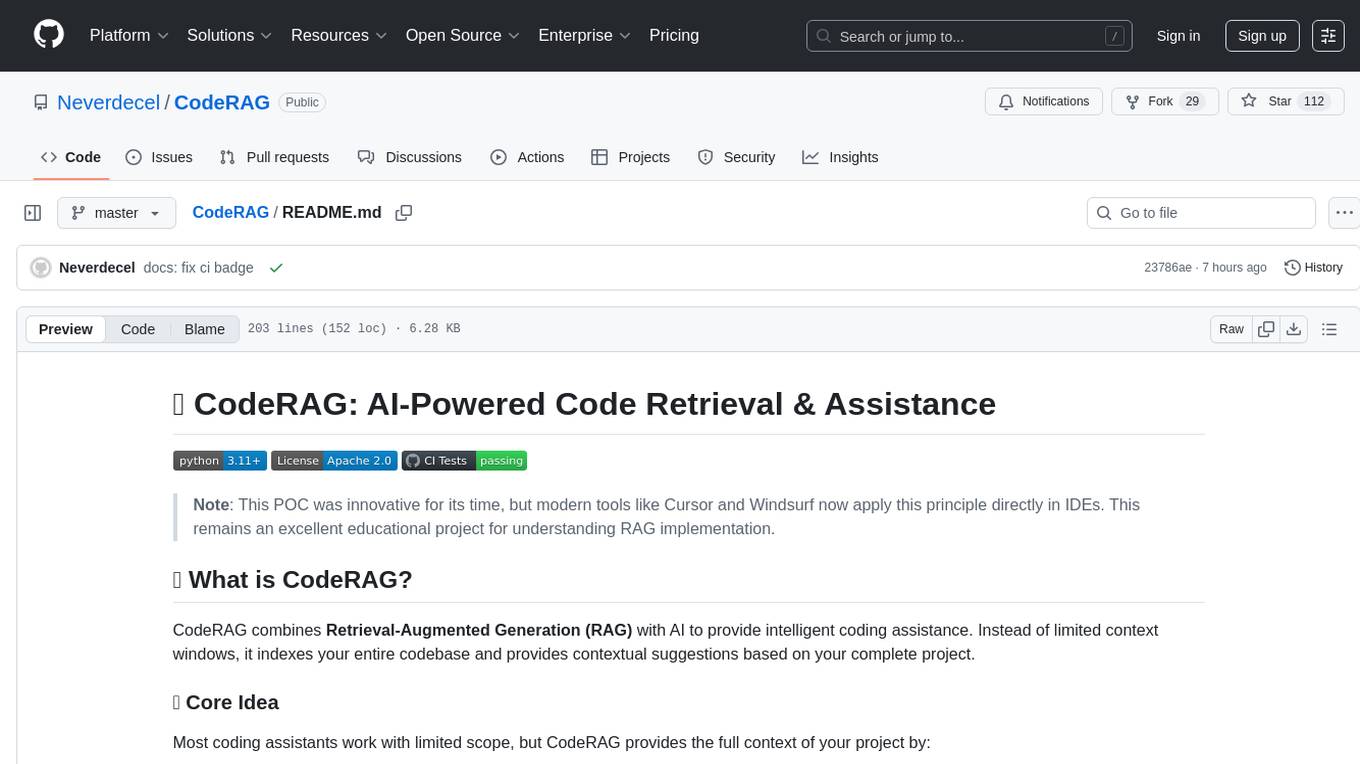Image resolution: width=1360 pixels, height=764 pixels.
Task: Open Neverdecel commit author avatar
Action: (x=41, y=268)
